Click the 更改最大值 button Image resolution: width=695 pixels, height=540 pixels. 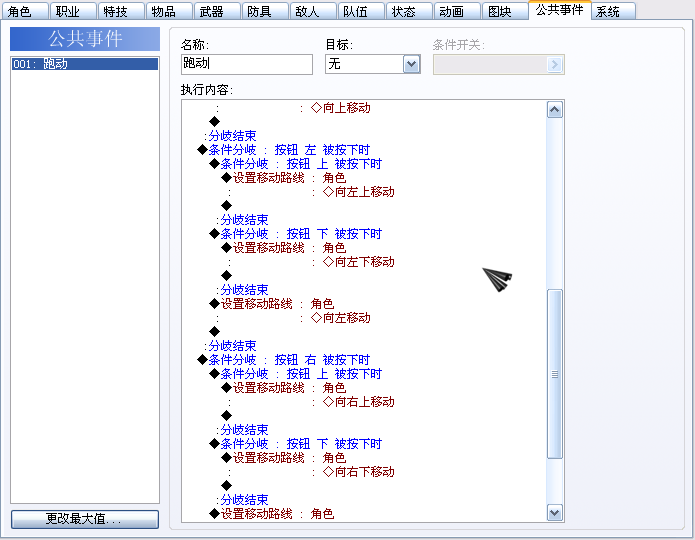click(85, 519)
